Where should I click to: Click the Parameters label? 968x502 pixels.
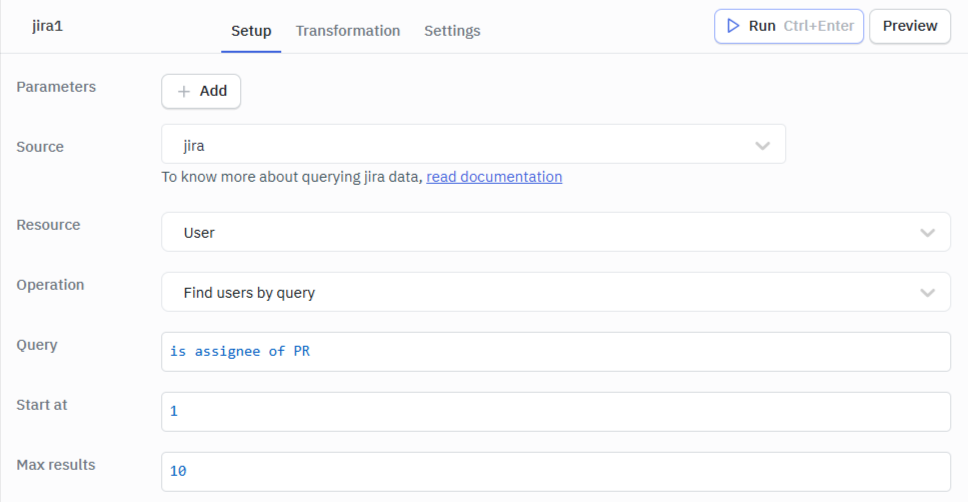tap(56, 87)
